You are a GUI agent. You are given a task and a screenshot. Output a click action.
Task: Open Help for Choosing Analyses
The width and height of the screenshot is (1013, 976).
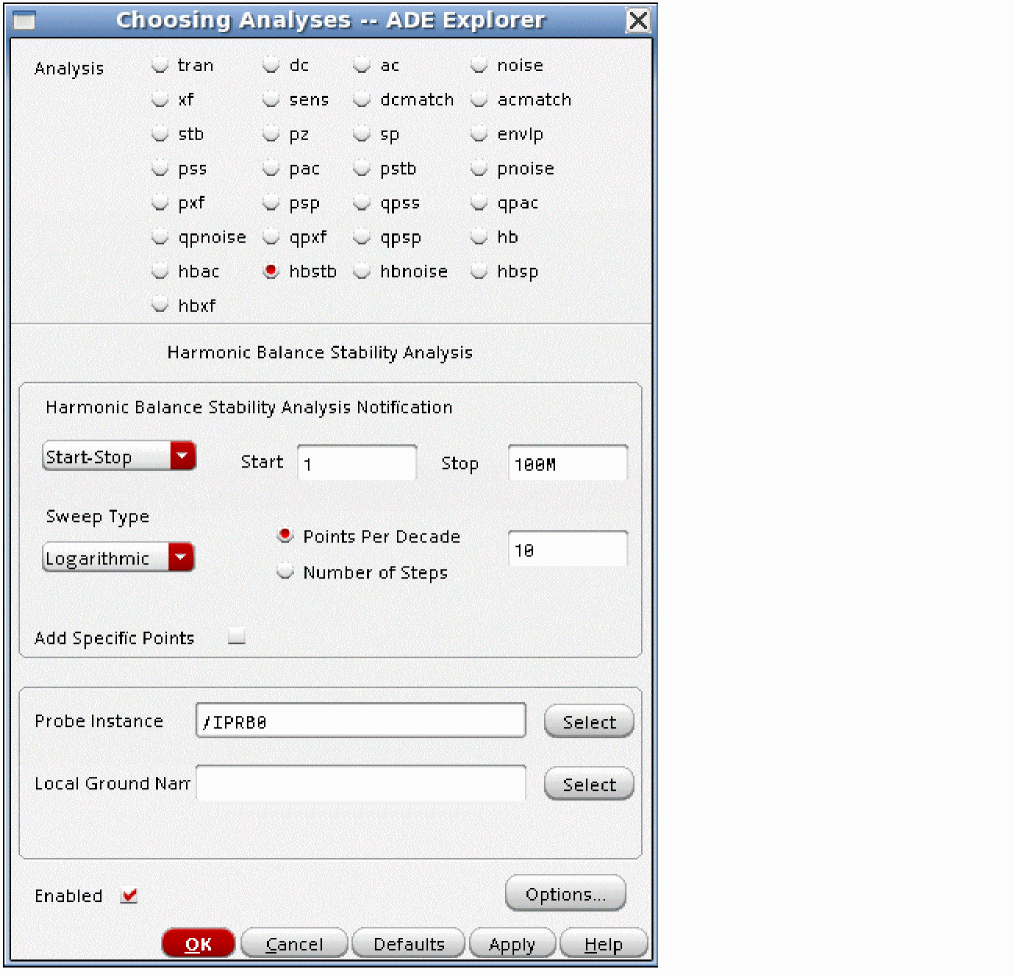603,944
